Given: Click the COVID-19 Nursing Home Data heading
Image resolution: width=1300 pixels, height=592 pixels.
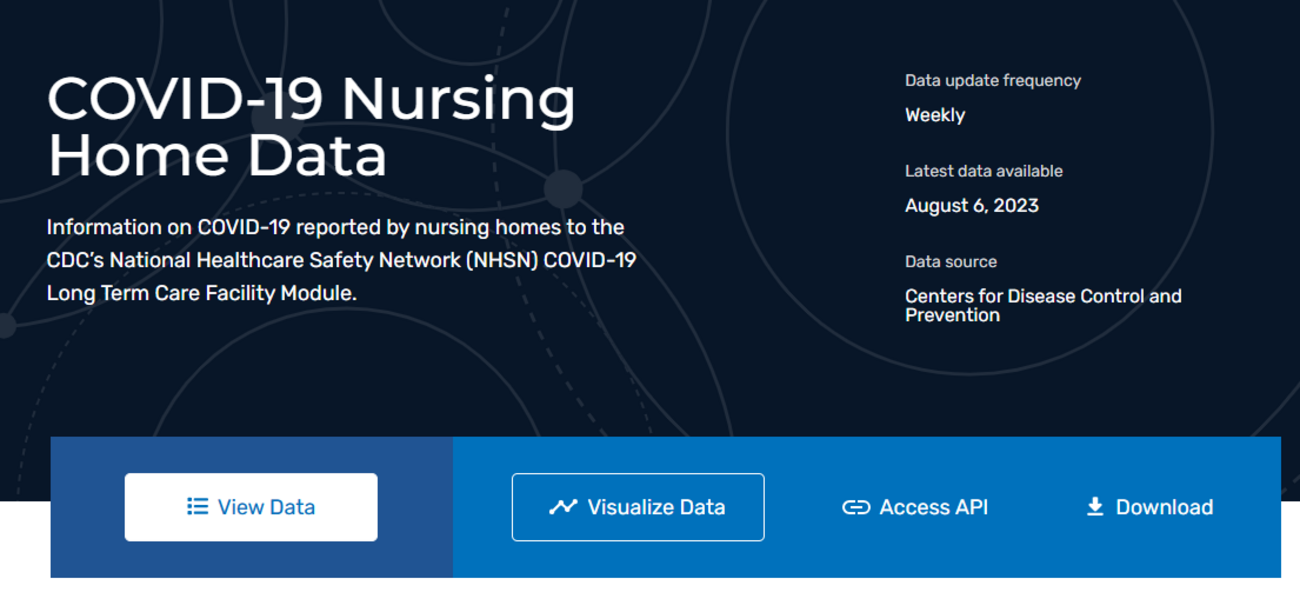Looking at the screenshot, I should [x=311, y=126].
